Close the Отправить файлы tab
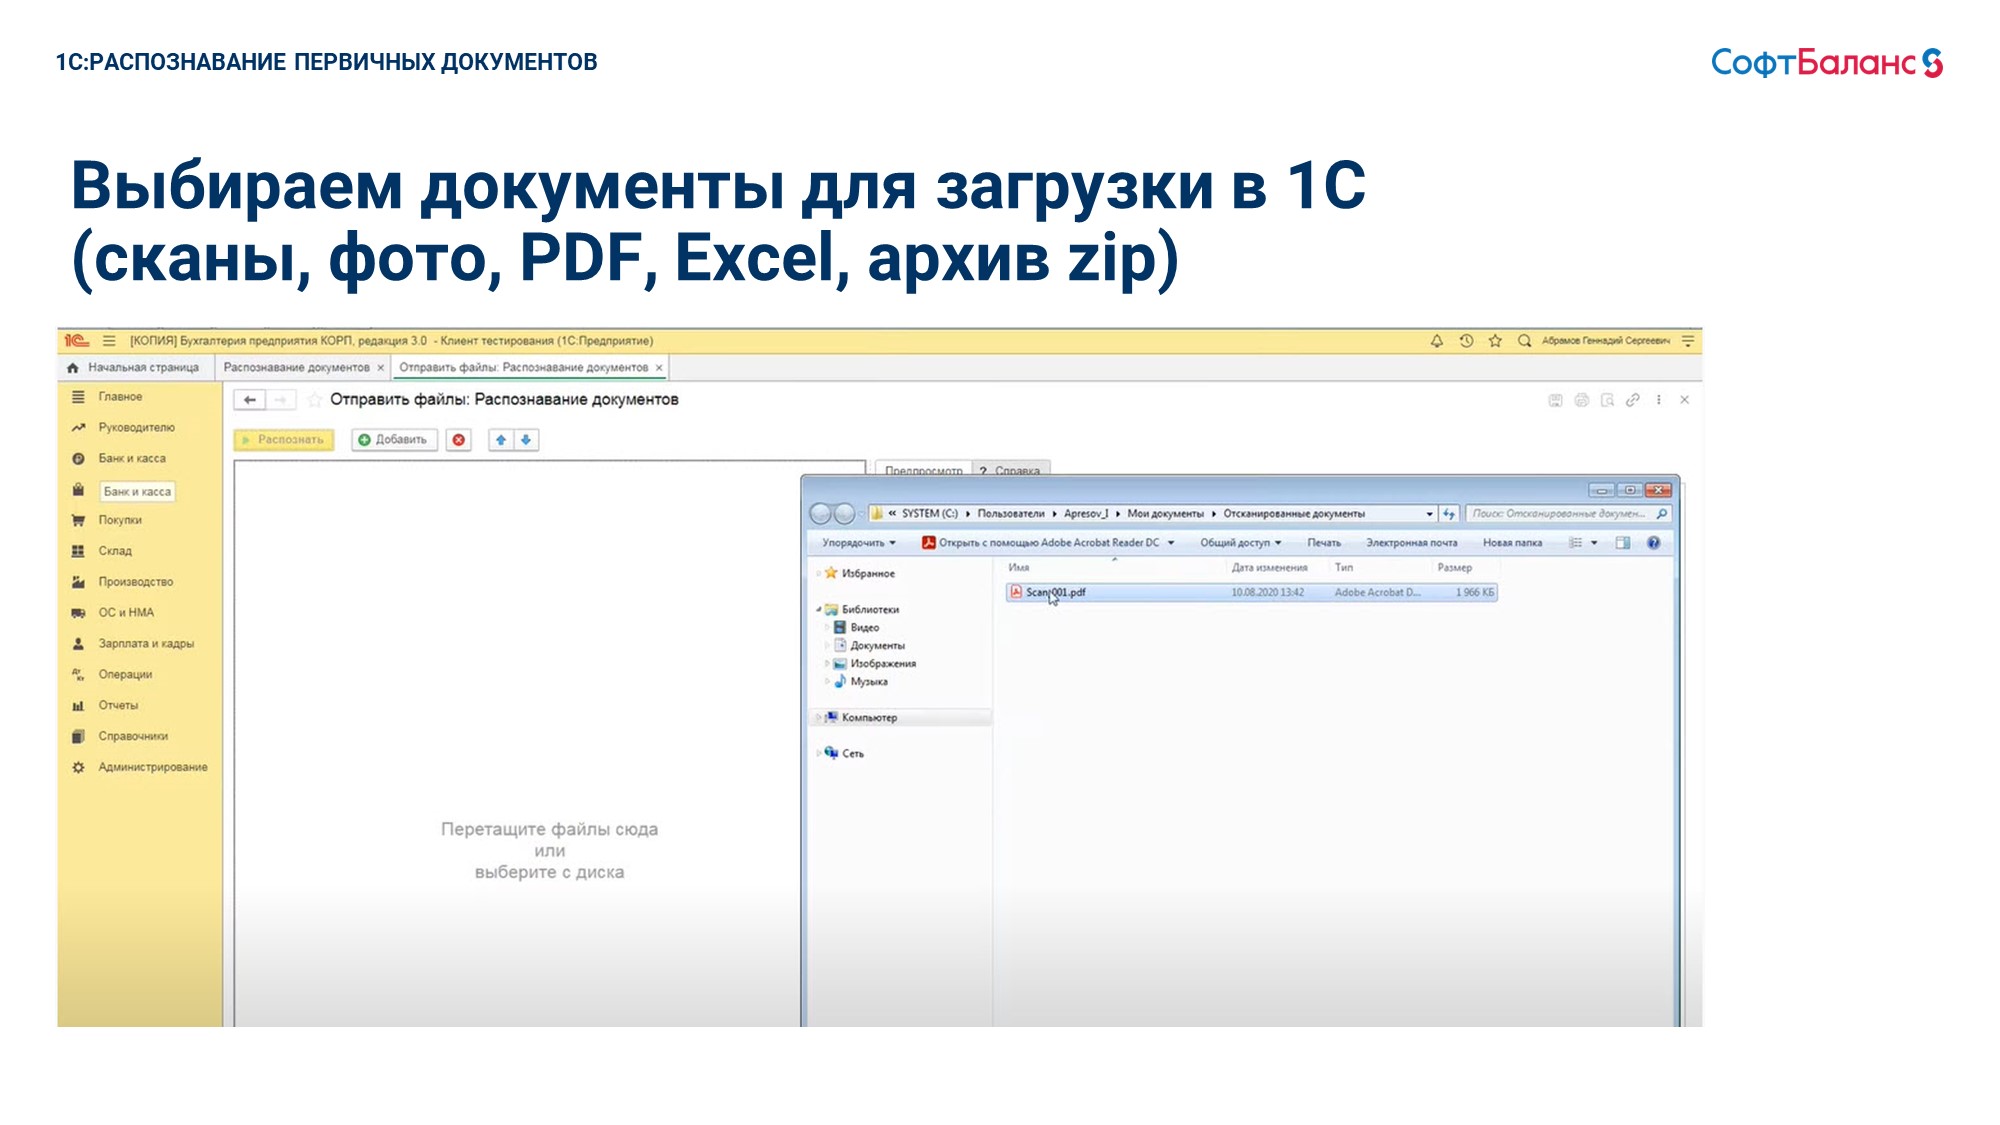The height and width of the screenshot is (1125, 2000). (x=659, y=368)
